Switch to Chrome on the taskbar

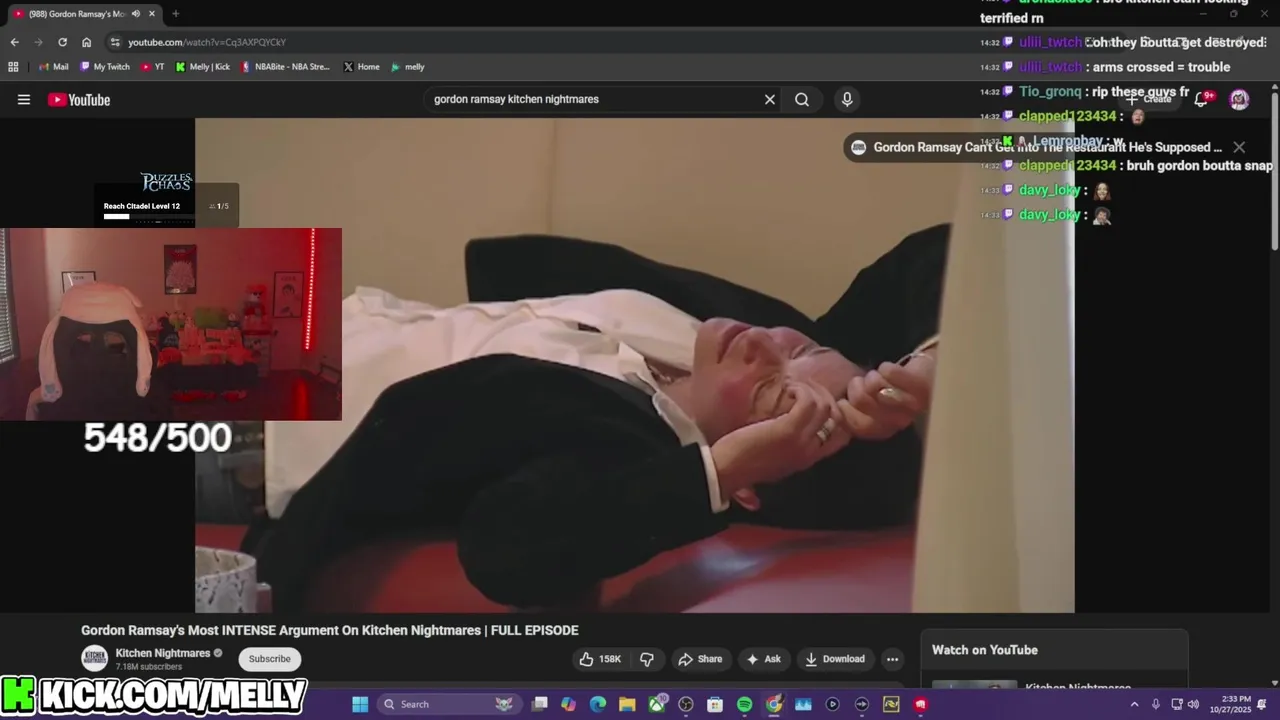pos(774,704)
